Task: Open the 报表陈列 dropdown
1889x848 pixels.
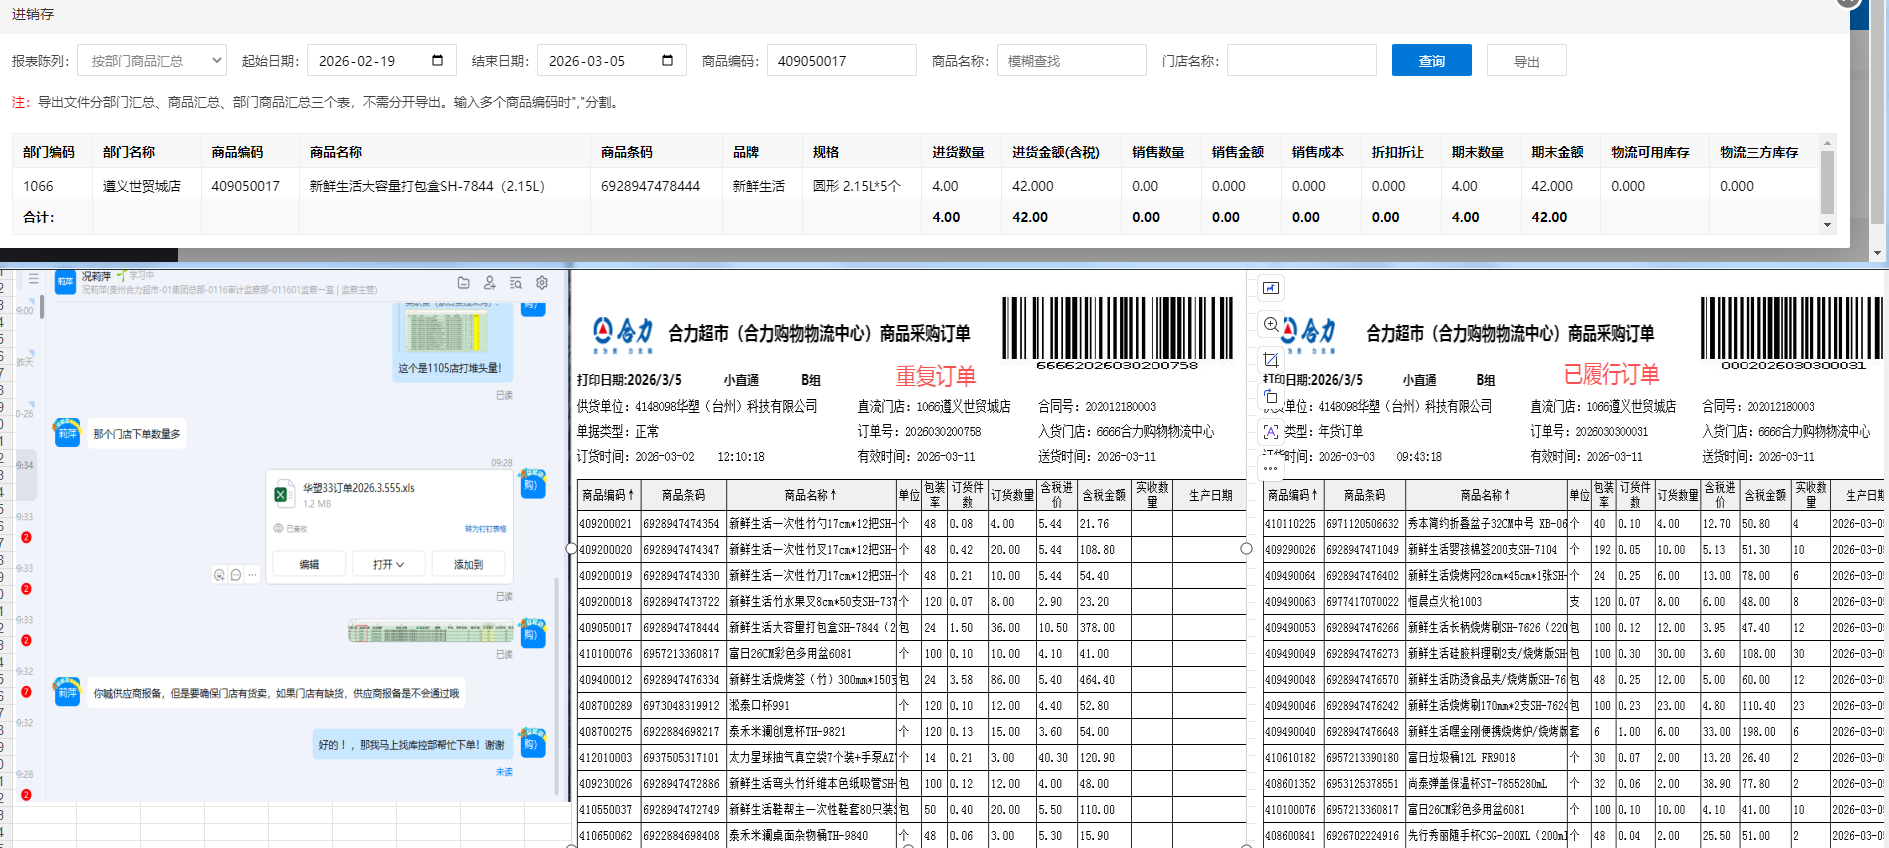Action: coord(152,61)
